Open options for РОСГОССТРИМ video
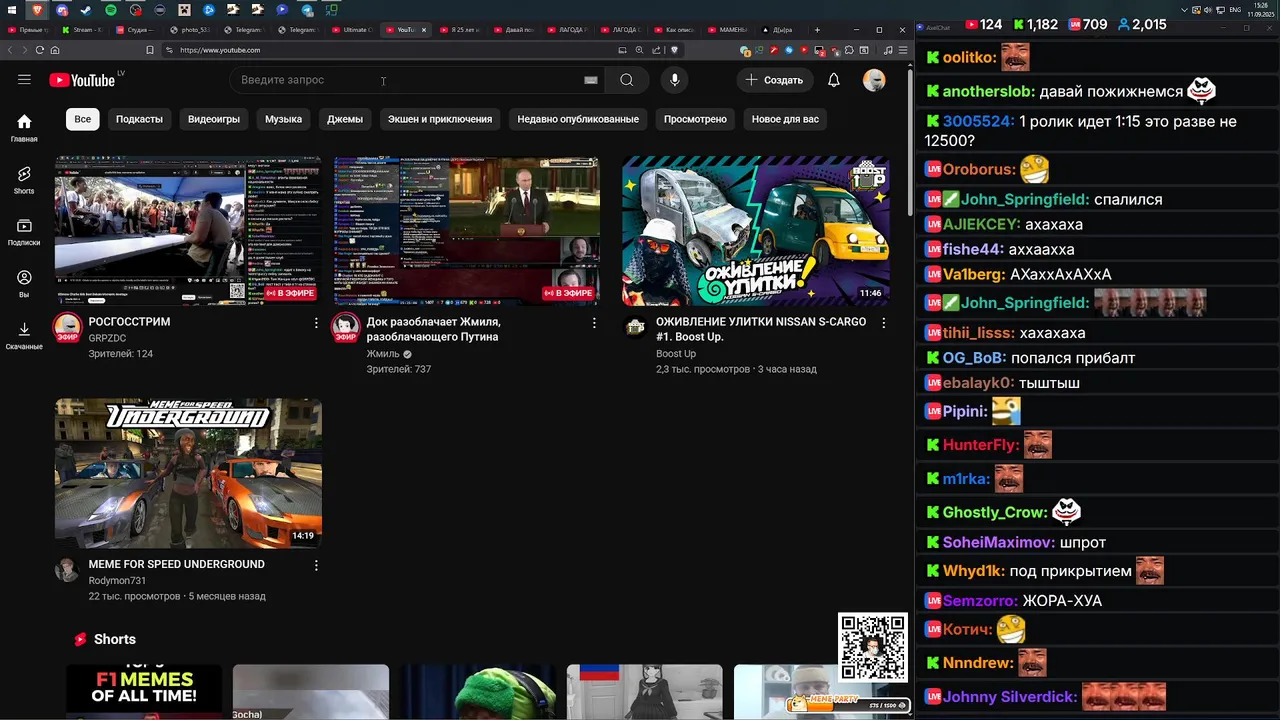This screenshot has height=720, width=1280. [x=316, y=323]
